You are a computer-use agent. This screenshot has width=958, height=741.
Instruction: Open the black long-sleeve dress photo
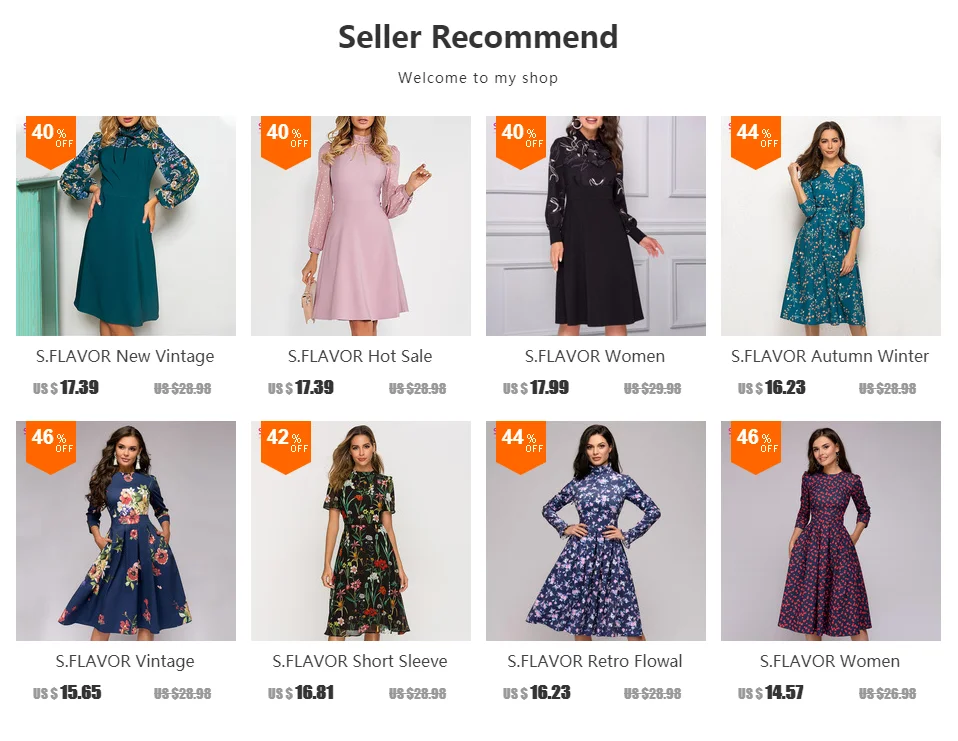(x=596, y=225)
